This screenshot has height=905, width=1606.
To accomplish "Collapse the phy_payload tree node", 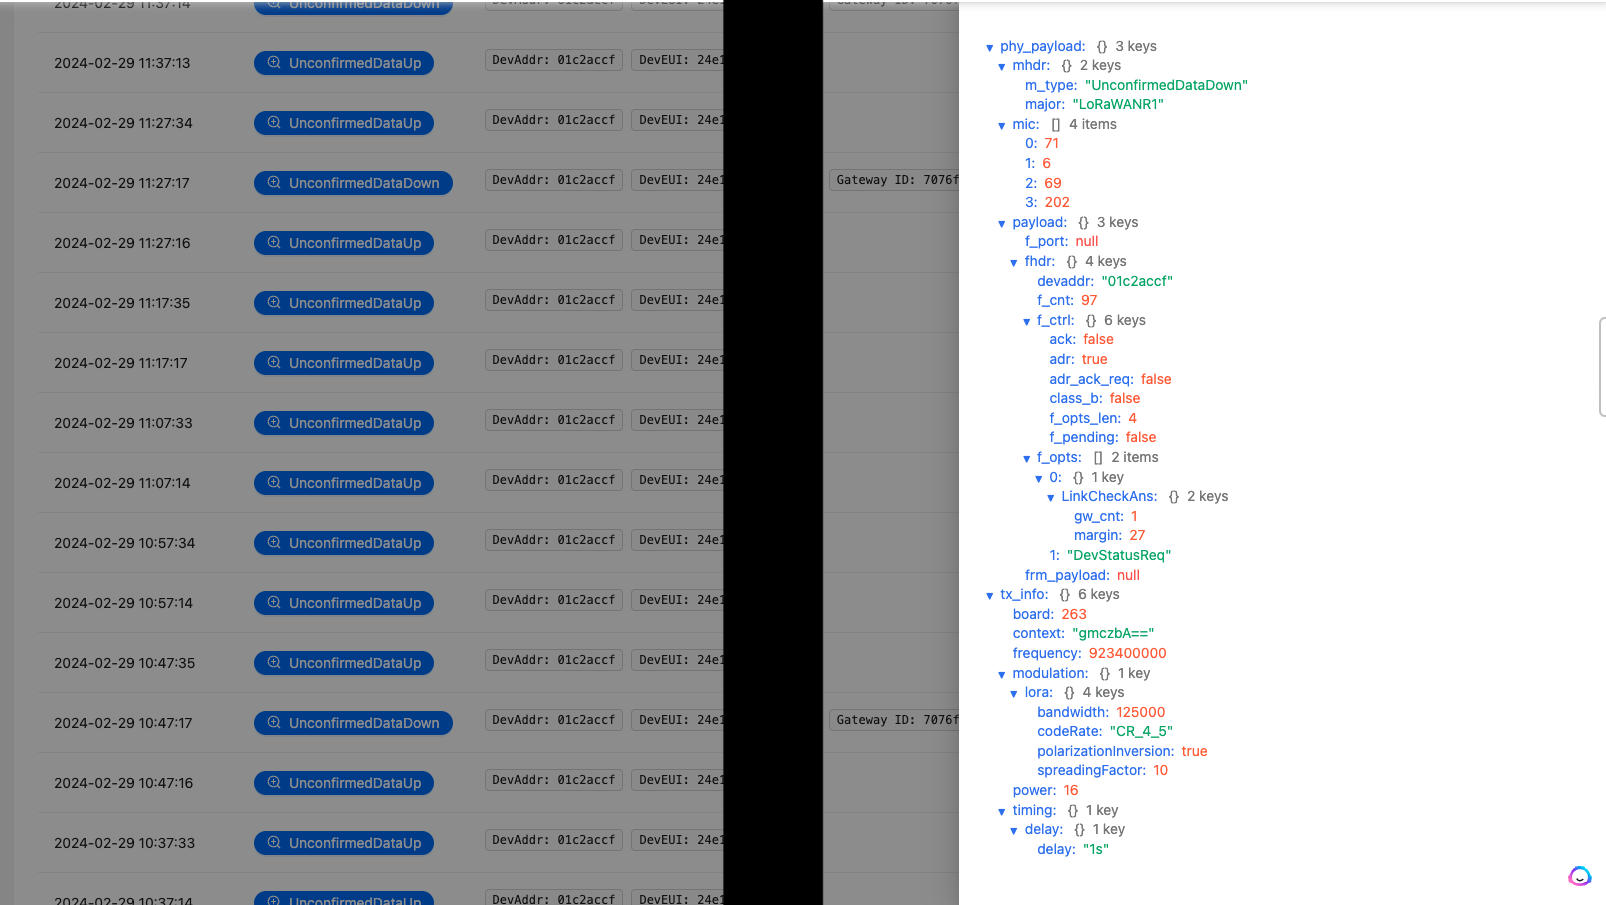I will 990,47.
